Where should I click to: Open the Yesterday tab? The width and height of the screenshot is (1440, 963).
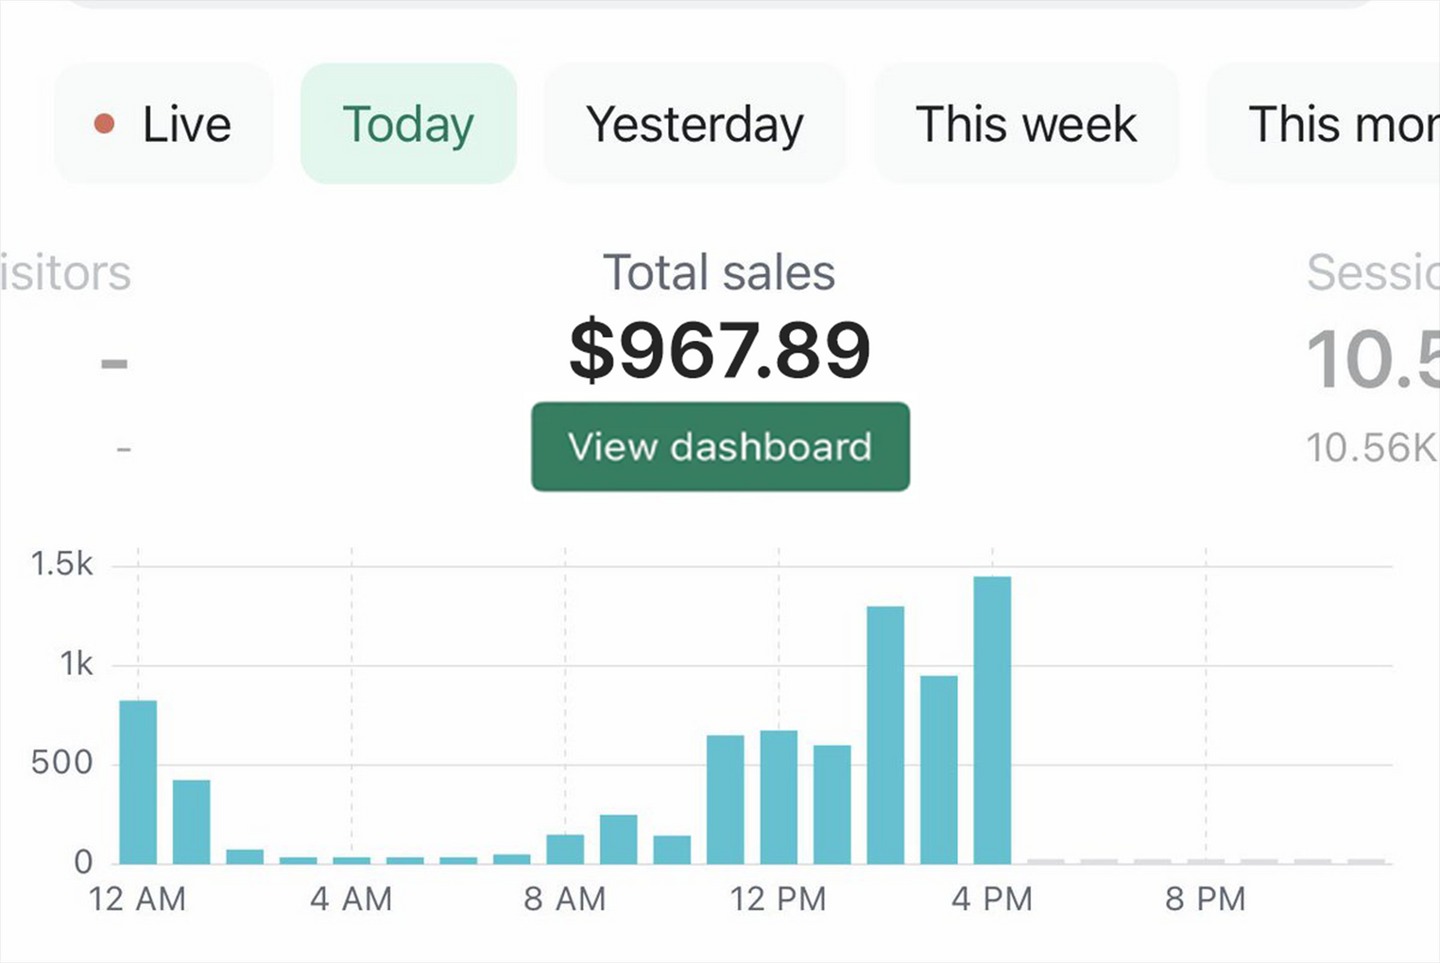click(x=694, y=124)
